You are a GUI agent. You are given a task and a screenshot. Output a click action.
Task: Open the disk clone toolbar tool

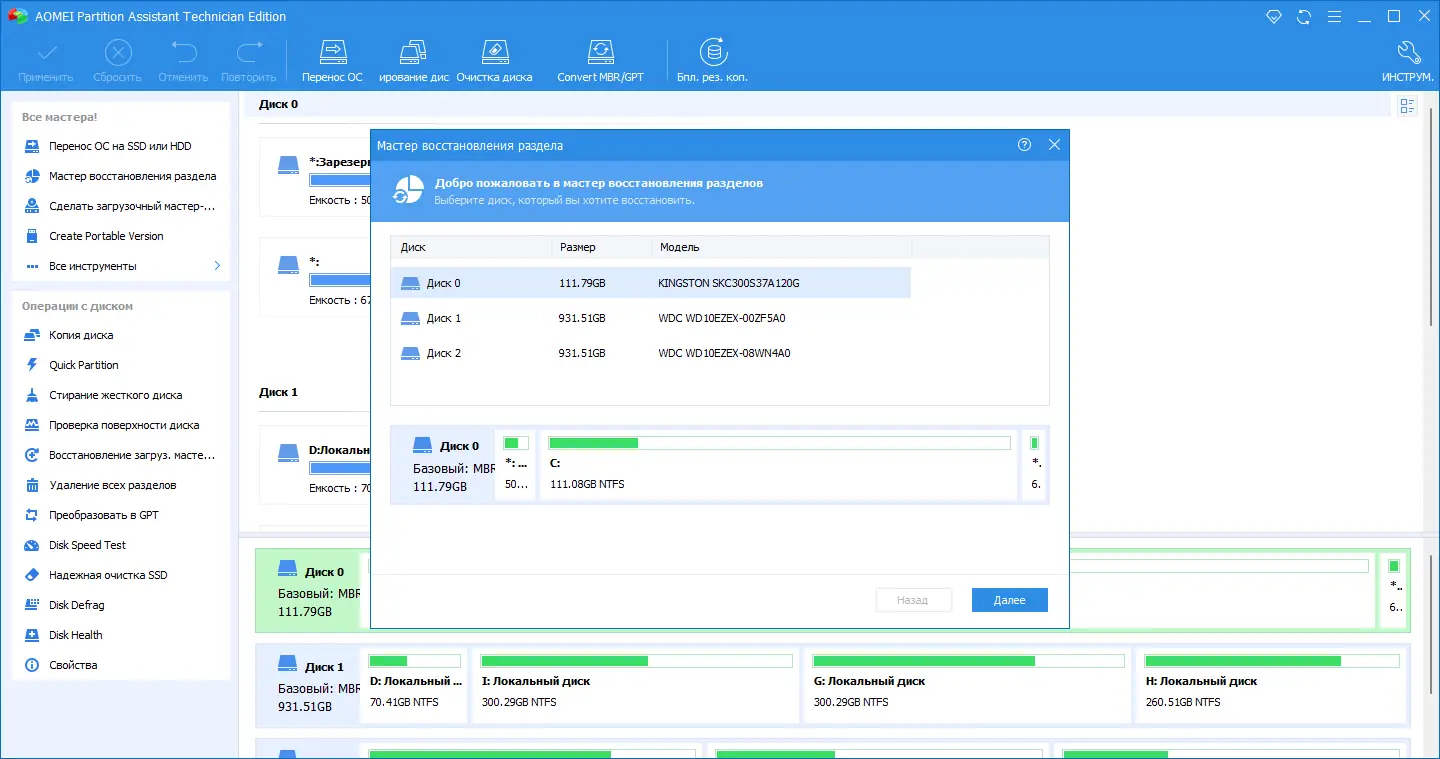coord(414,61)
